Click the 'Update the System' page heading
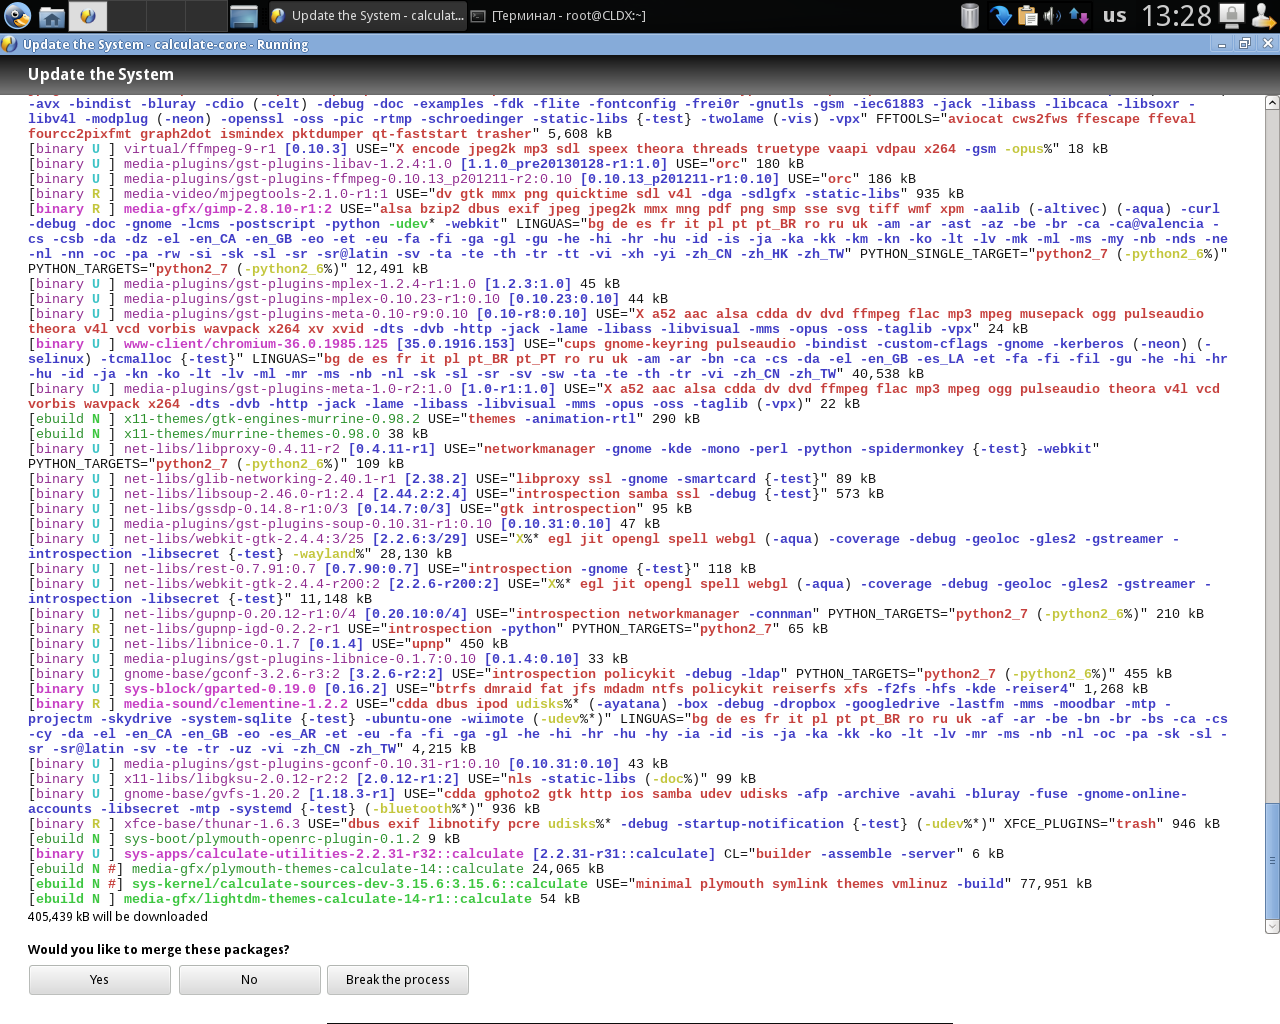The image size is (1280, 1024). point(101,74)
